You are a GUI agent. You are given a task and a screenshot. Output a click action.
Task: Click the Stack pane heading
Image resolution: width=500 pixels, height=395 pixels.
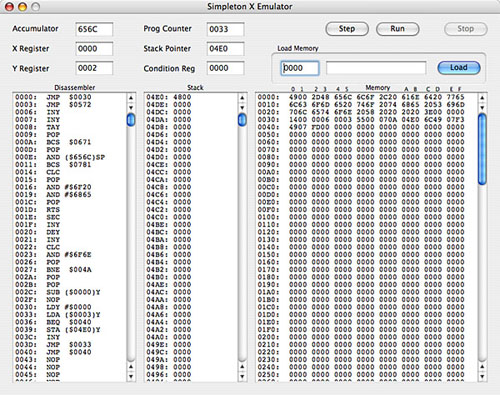pos(195,87)
